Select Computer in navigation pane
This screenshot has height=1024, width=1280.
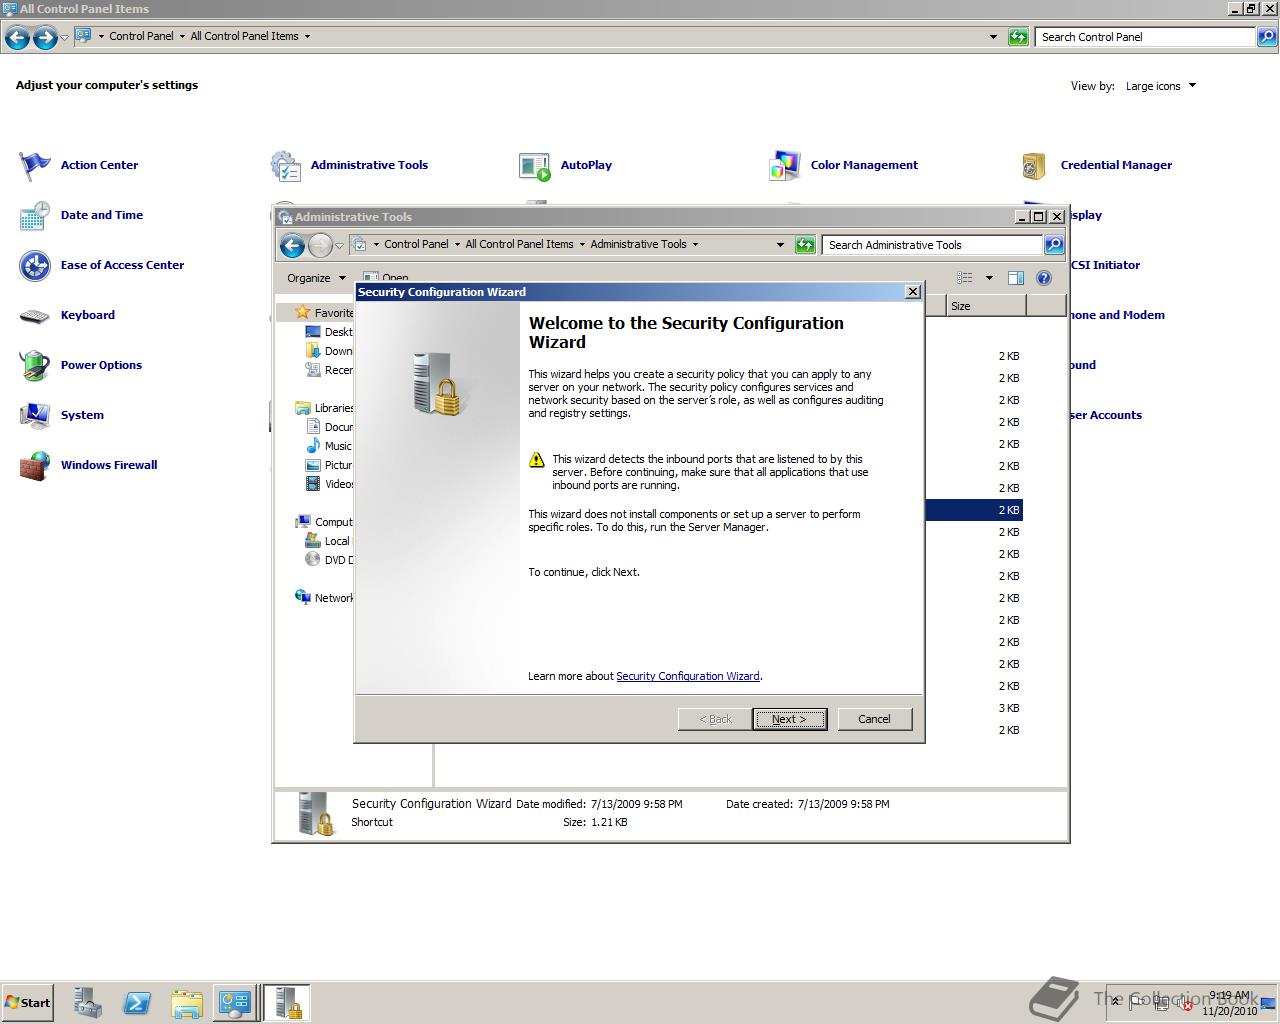coord(333,522)
